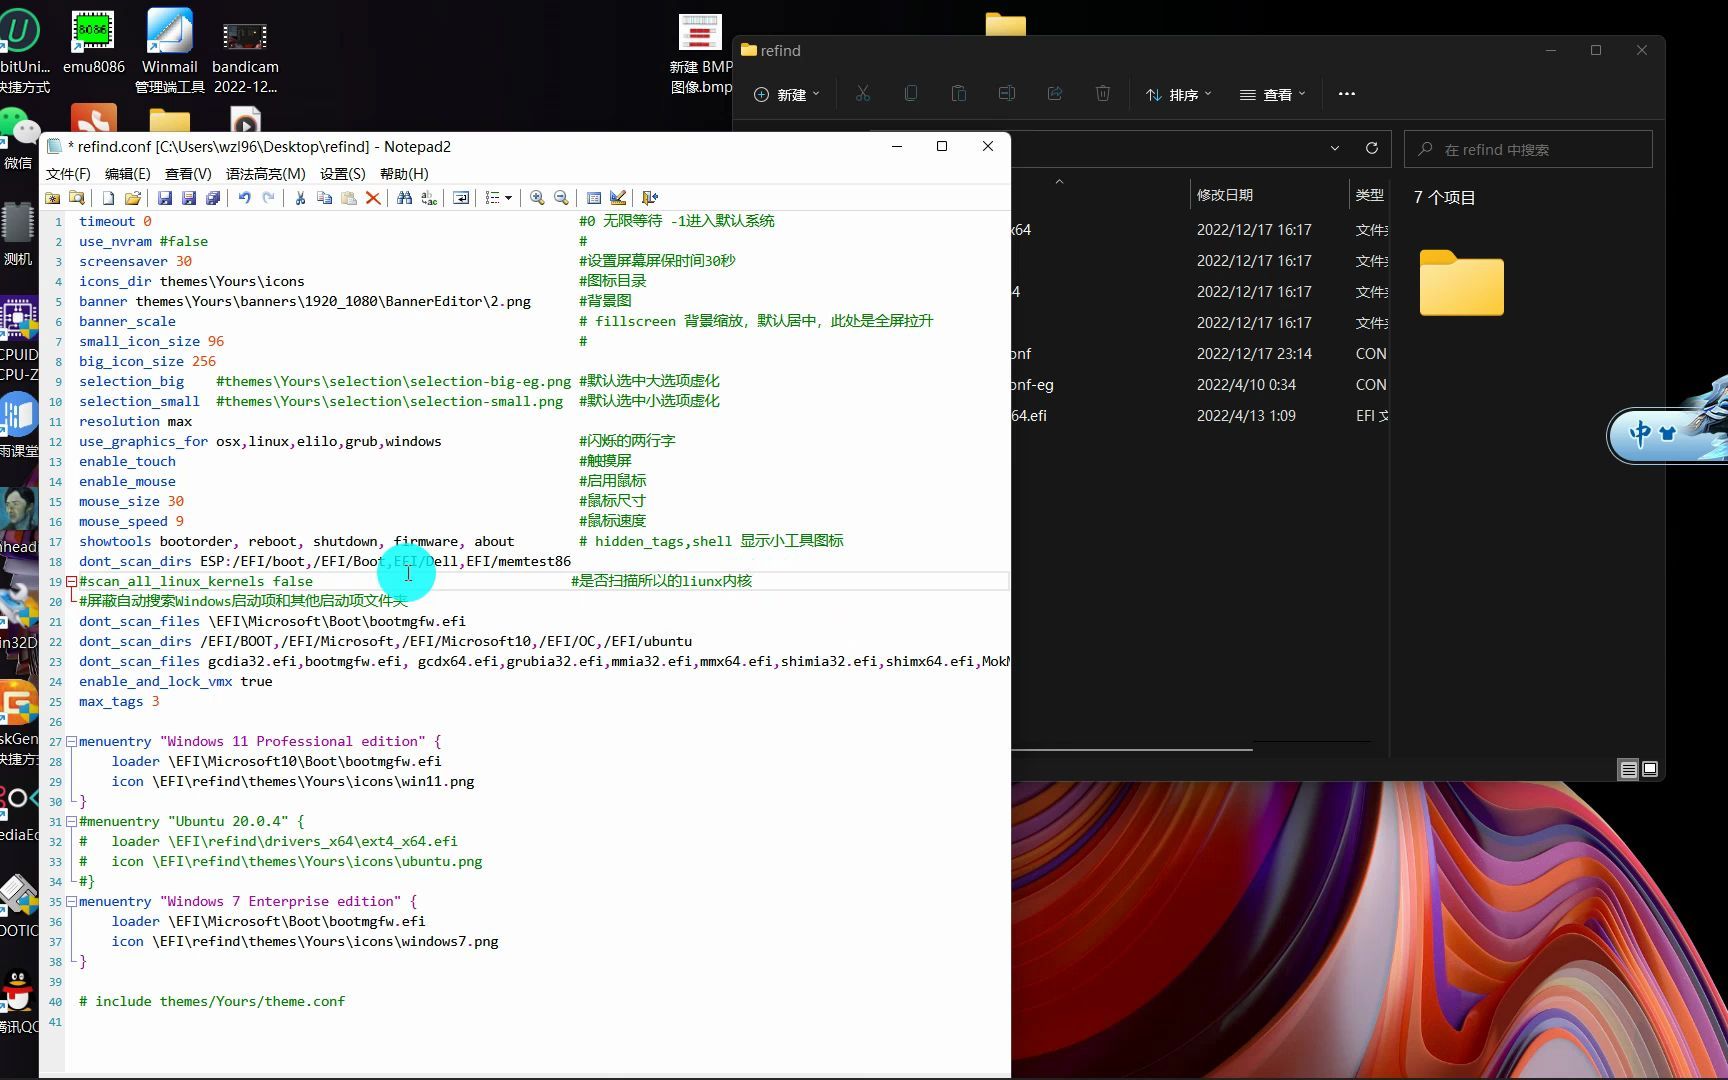This screenshot has height=1080, width=1728.
Task: Click the Open file folder icon in Notepad2
Action: pyautogui.click(x=132, y=198)
